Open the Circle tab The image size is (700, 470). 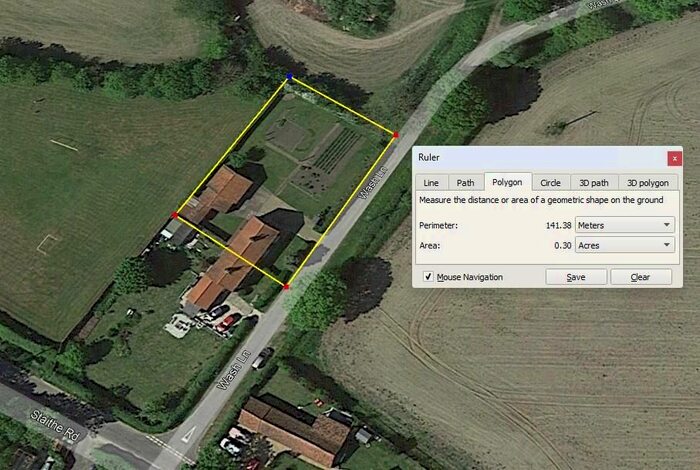[550, 183]
